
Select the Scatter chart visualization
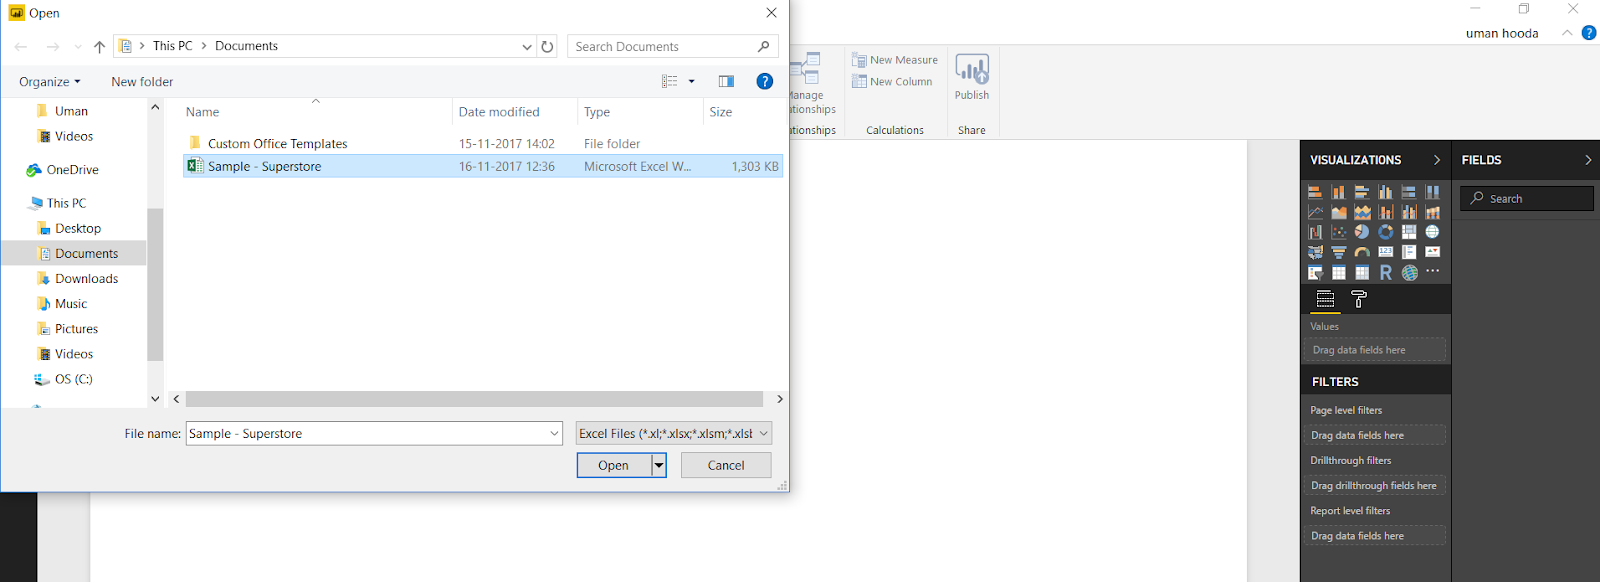click(x=1339, y=232)
